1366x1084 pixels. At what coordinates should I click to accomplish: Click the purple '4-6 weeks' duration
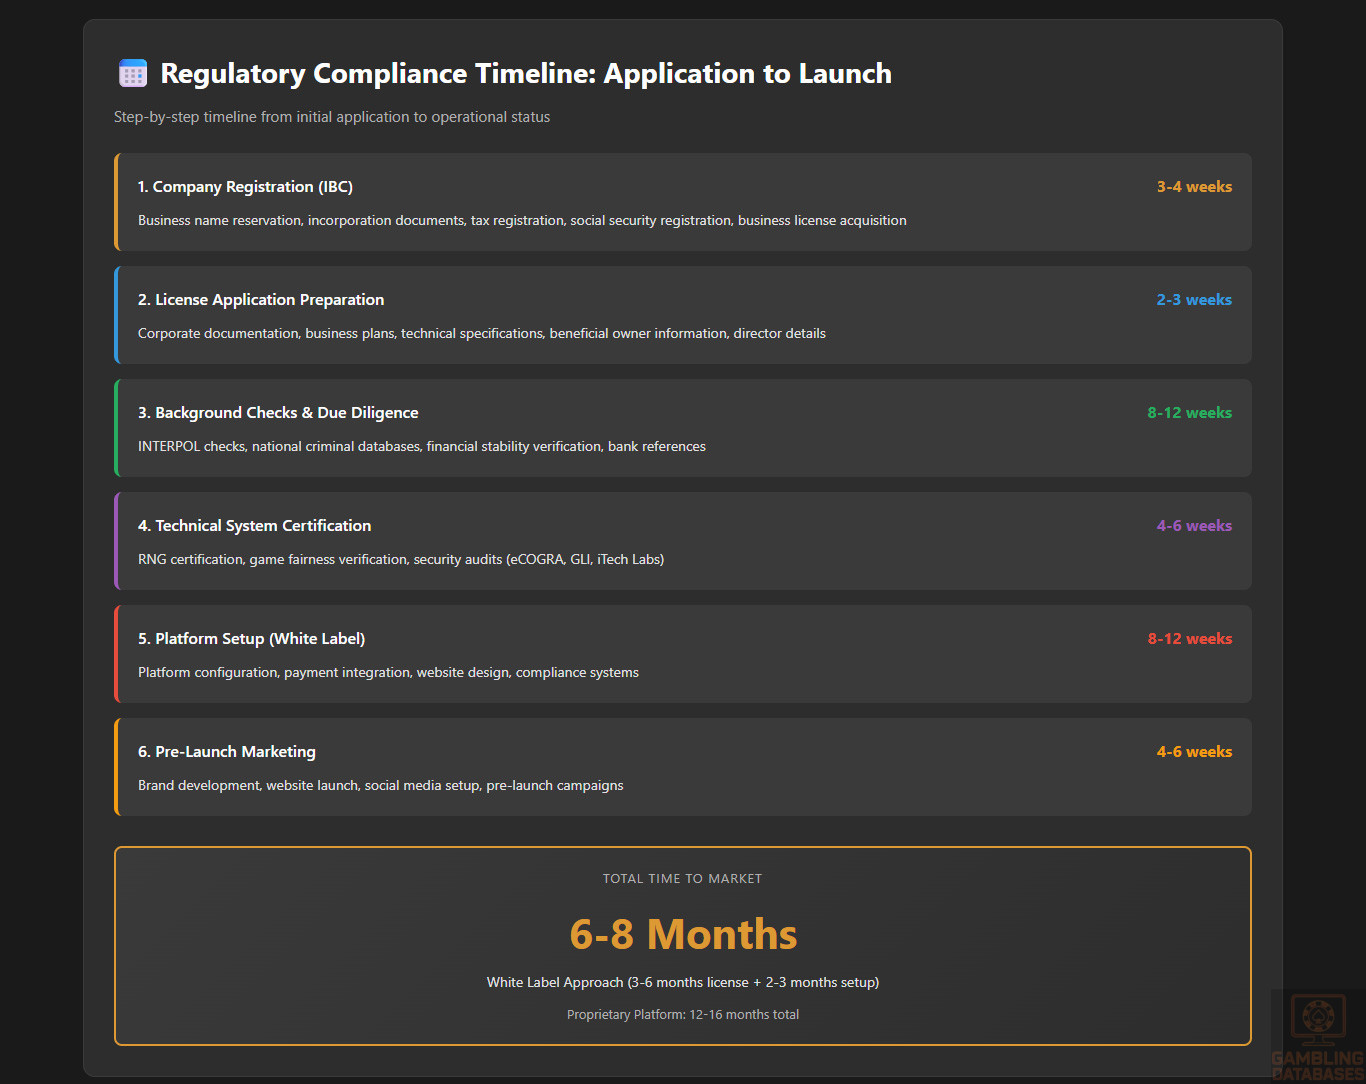(x=1194, y=526)
